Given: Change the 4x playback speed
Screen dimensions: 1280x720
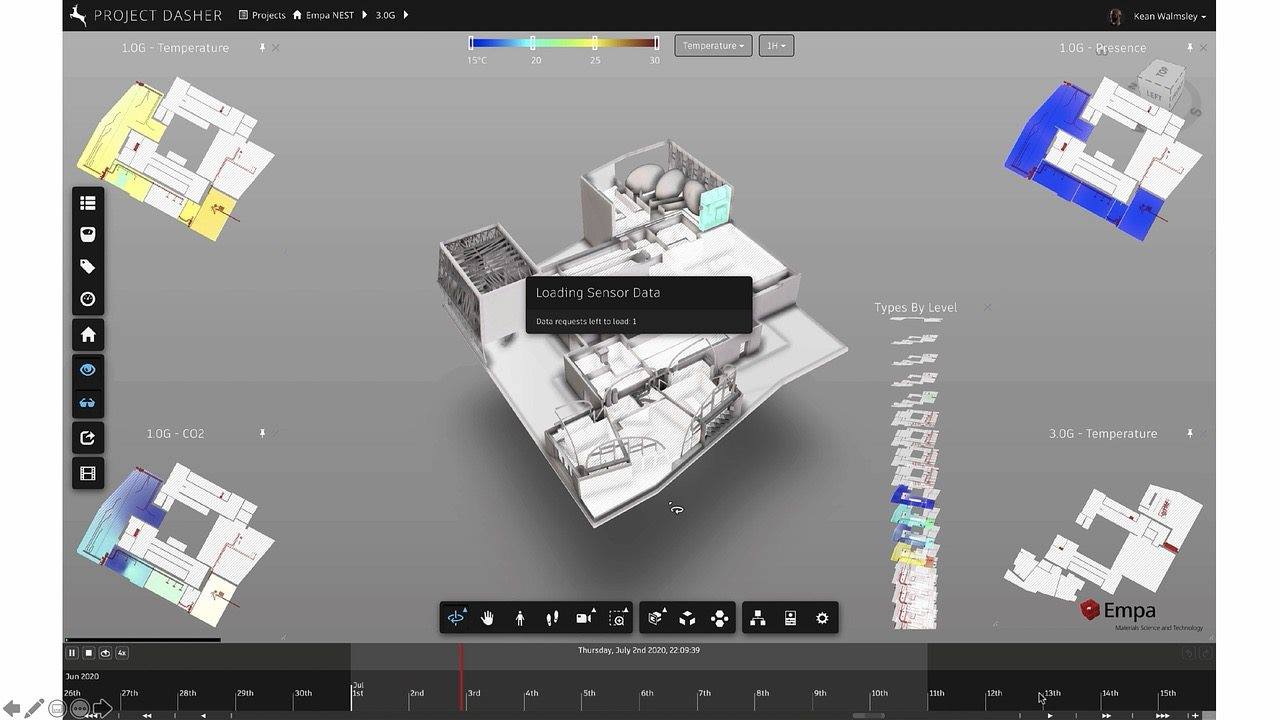Looking at the screenshot, I should point(122,653).
